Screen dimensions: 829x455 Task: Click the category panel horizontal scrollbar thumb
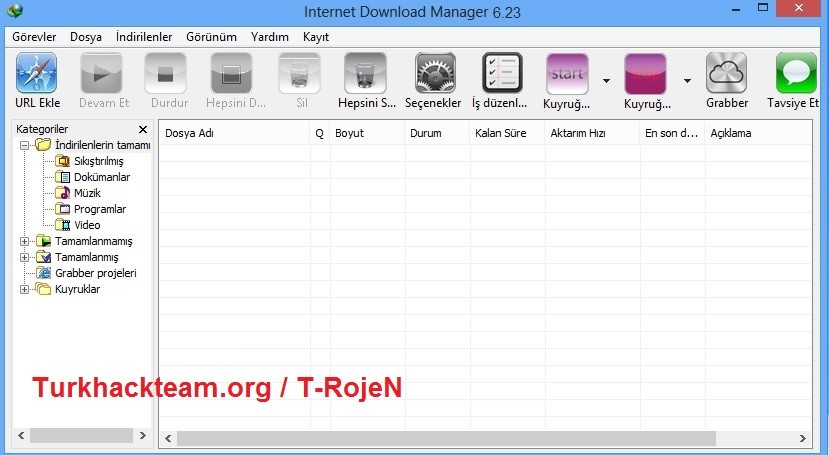pos(81,435)
